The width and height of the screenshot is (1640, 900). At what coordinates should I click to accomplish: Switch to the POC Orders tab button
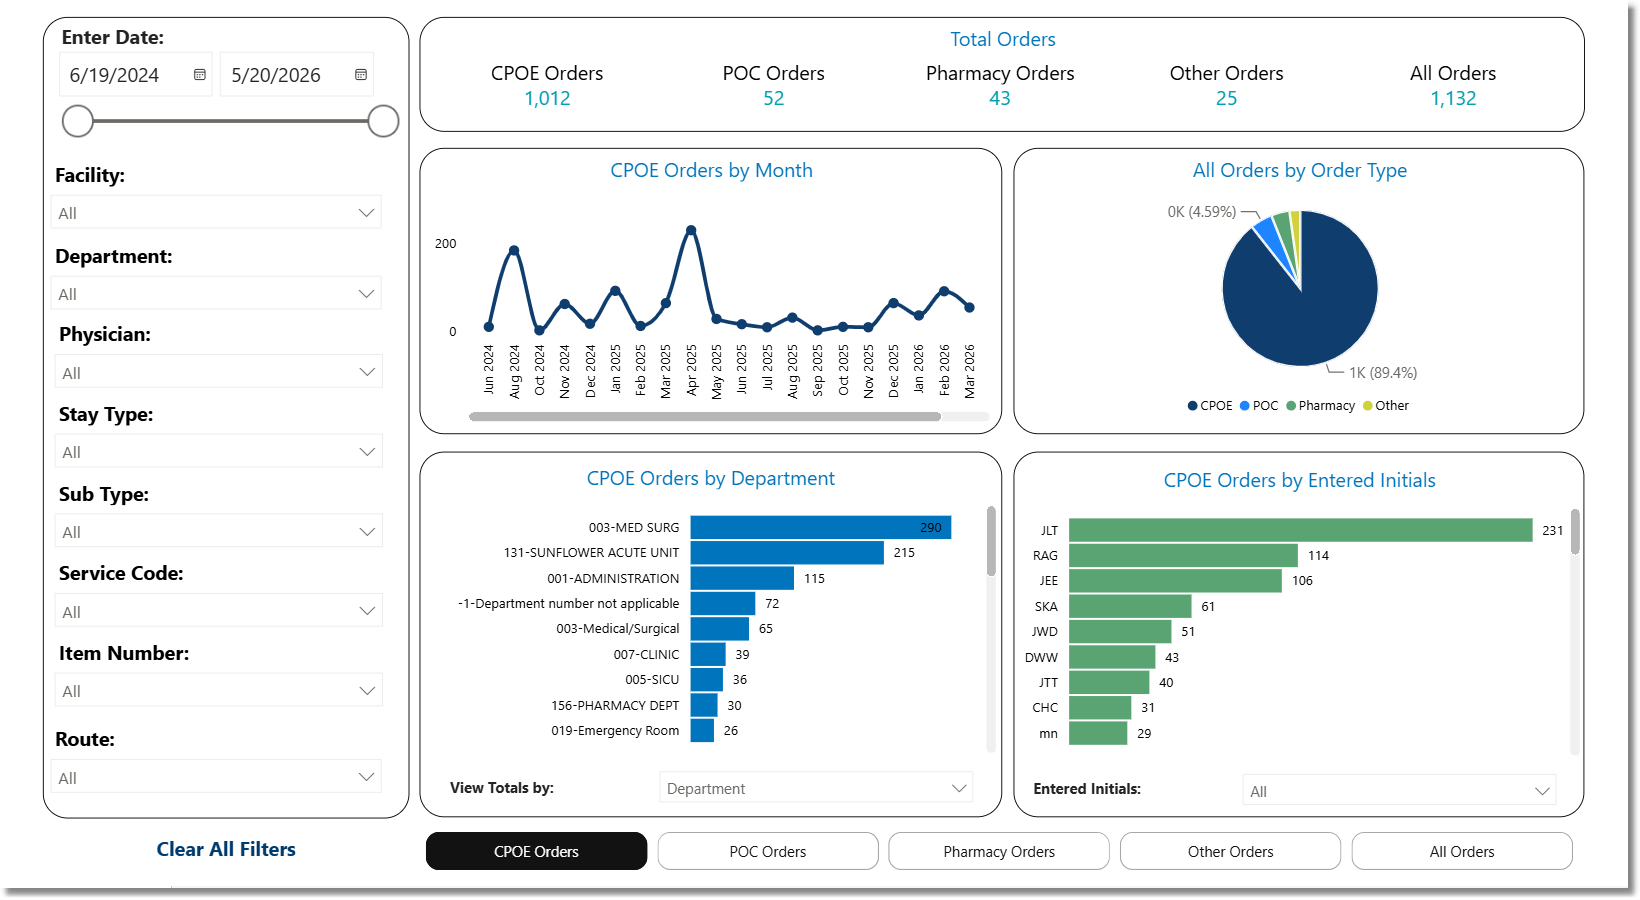tap(768, 851)
